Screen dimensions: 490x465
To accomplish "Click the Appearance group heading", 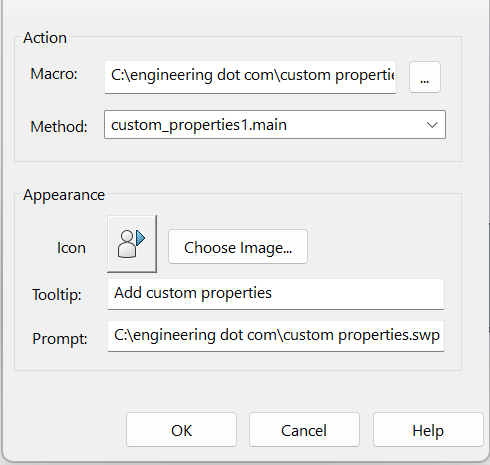I will (64, 195).
